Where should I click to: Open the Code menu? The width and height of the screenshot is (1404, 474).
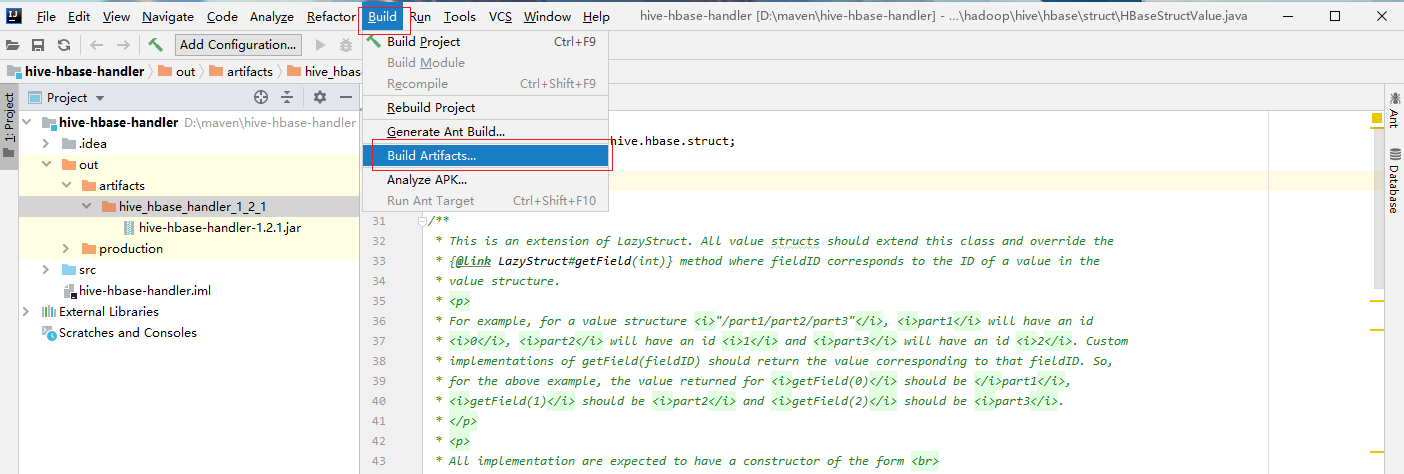(x=222, y=17)
